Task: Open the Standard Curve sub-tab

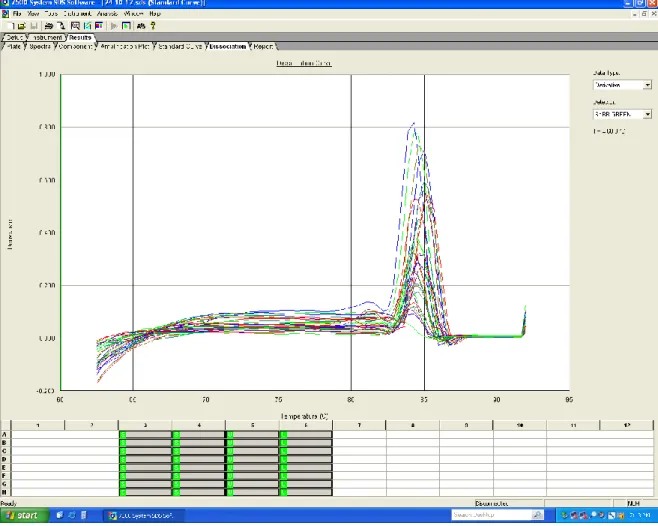Action: click(180, 47)
